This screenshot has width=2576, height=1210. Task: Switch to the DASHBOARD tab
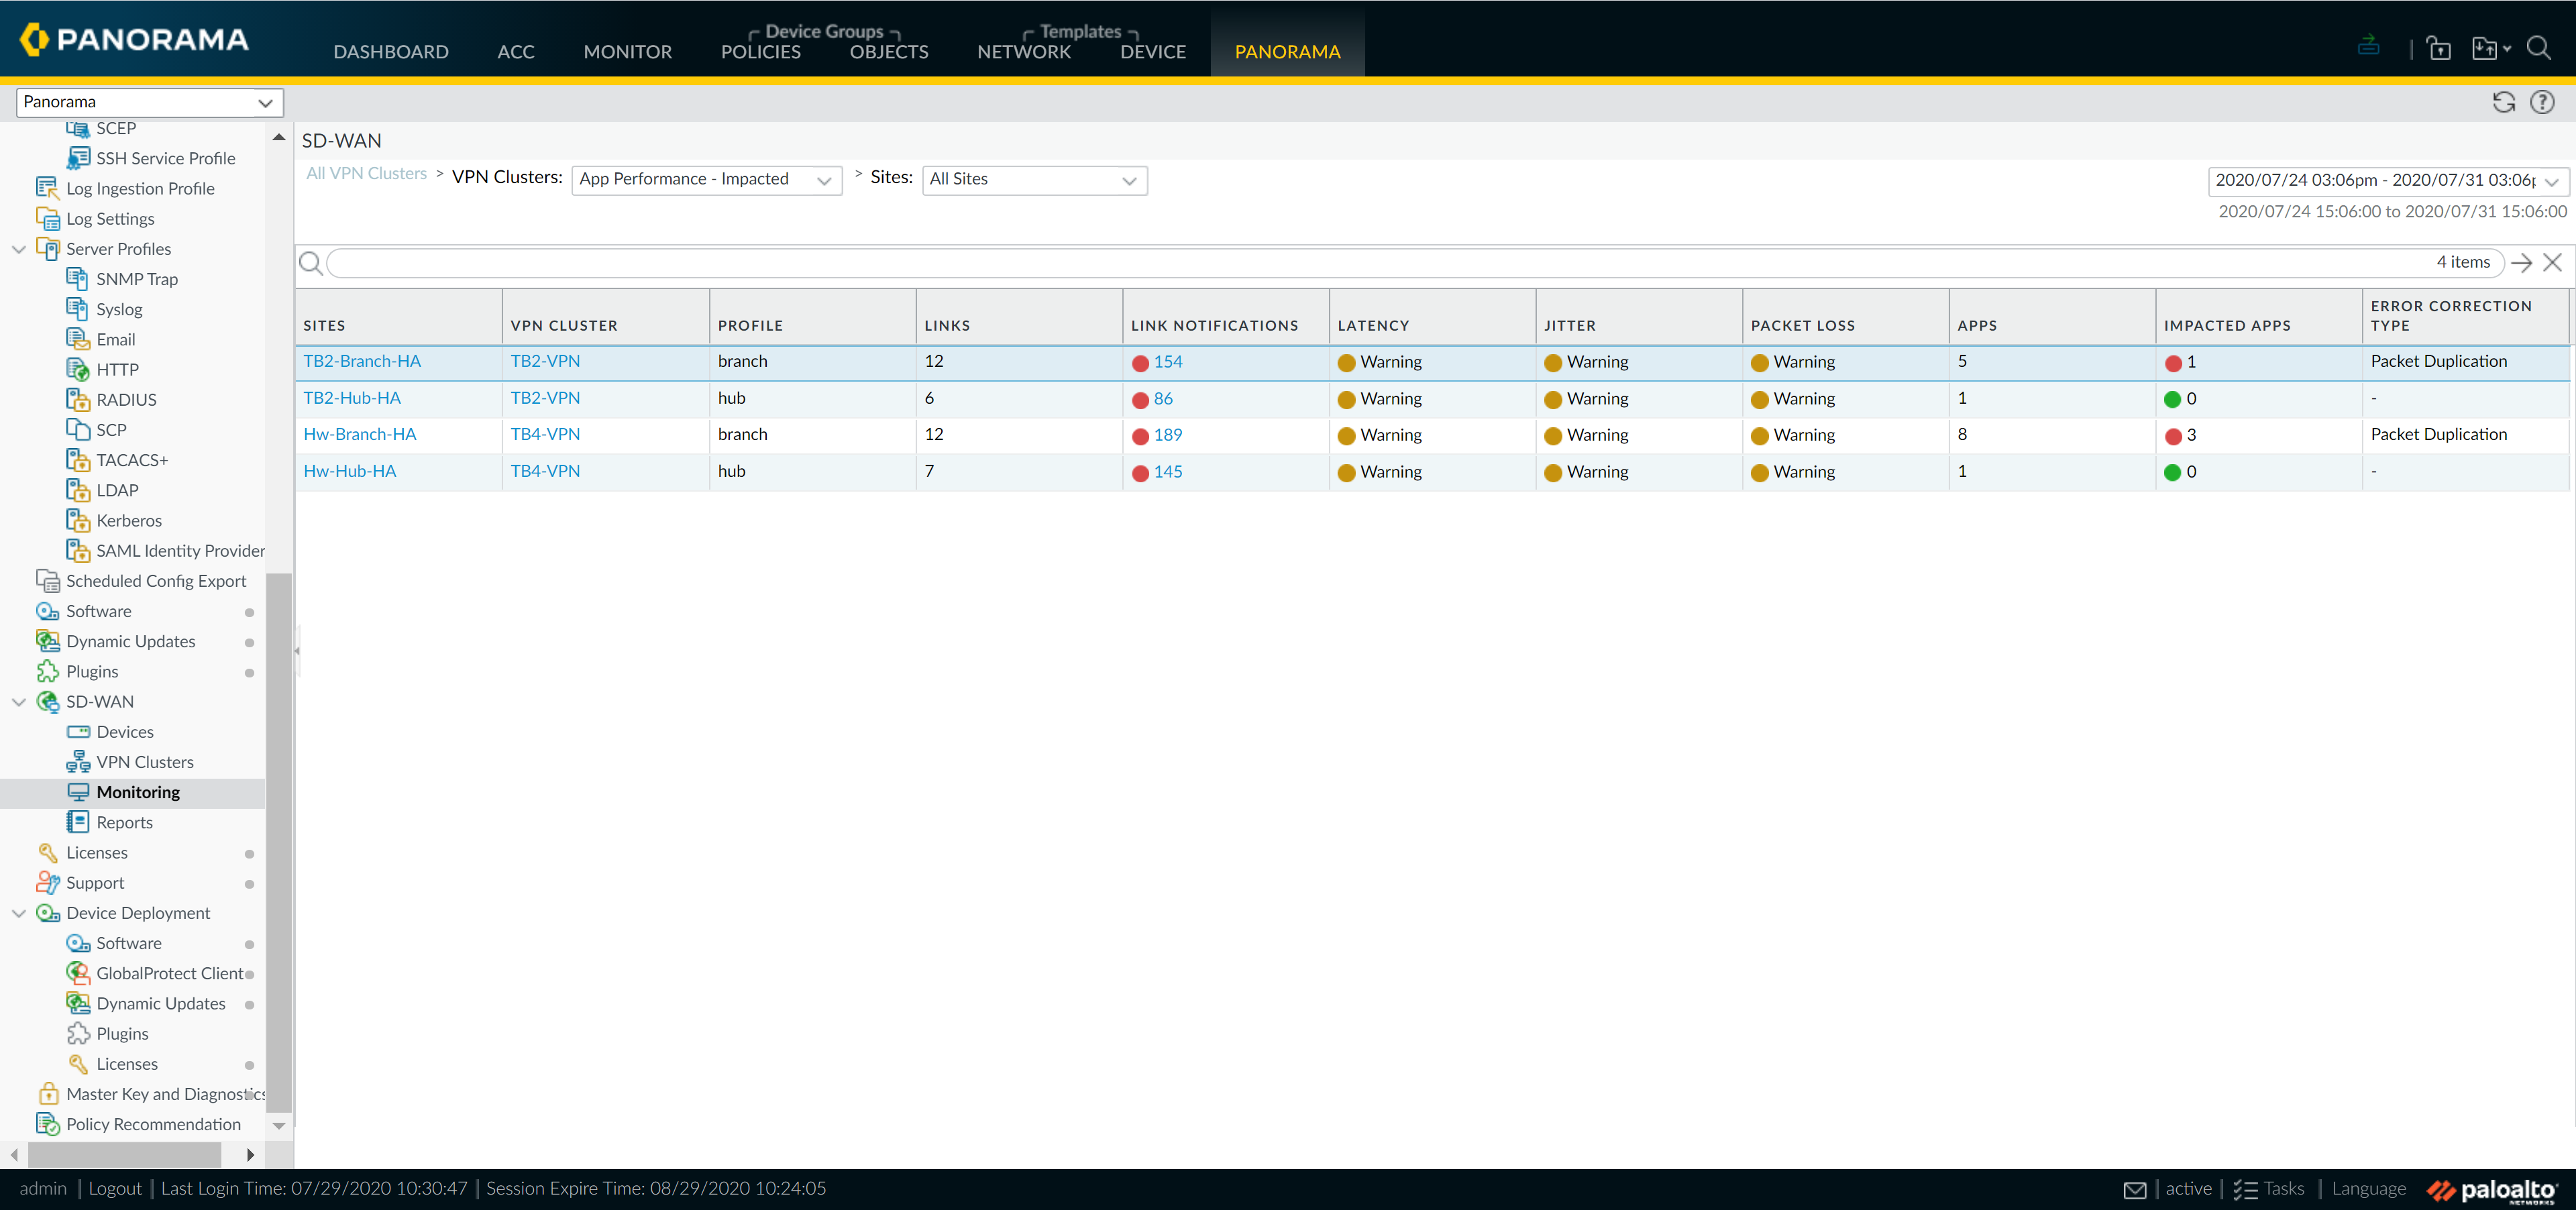pyautogui.click(x=390, y=51)
